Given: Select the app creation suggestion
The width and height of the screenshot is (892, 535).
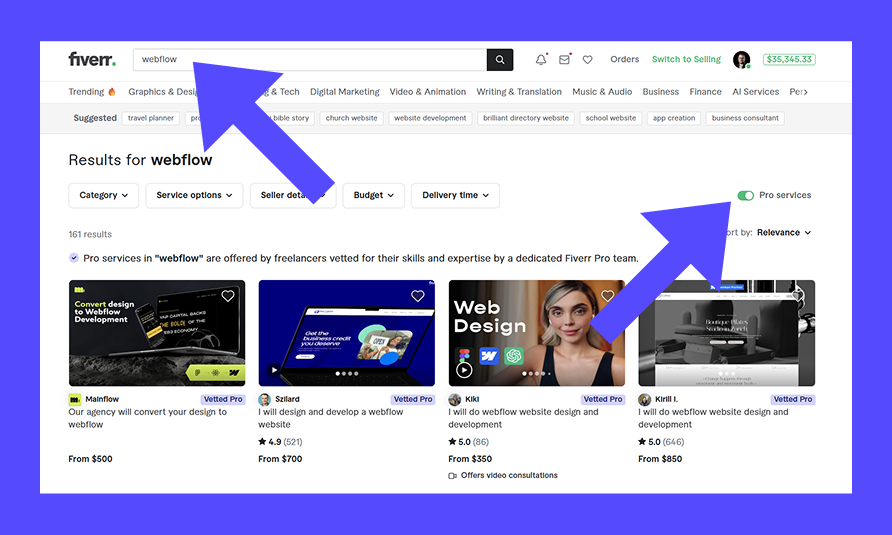Looking at the screenshot, I should tap(674, 118).
